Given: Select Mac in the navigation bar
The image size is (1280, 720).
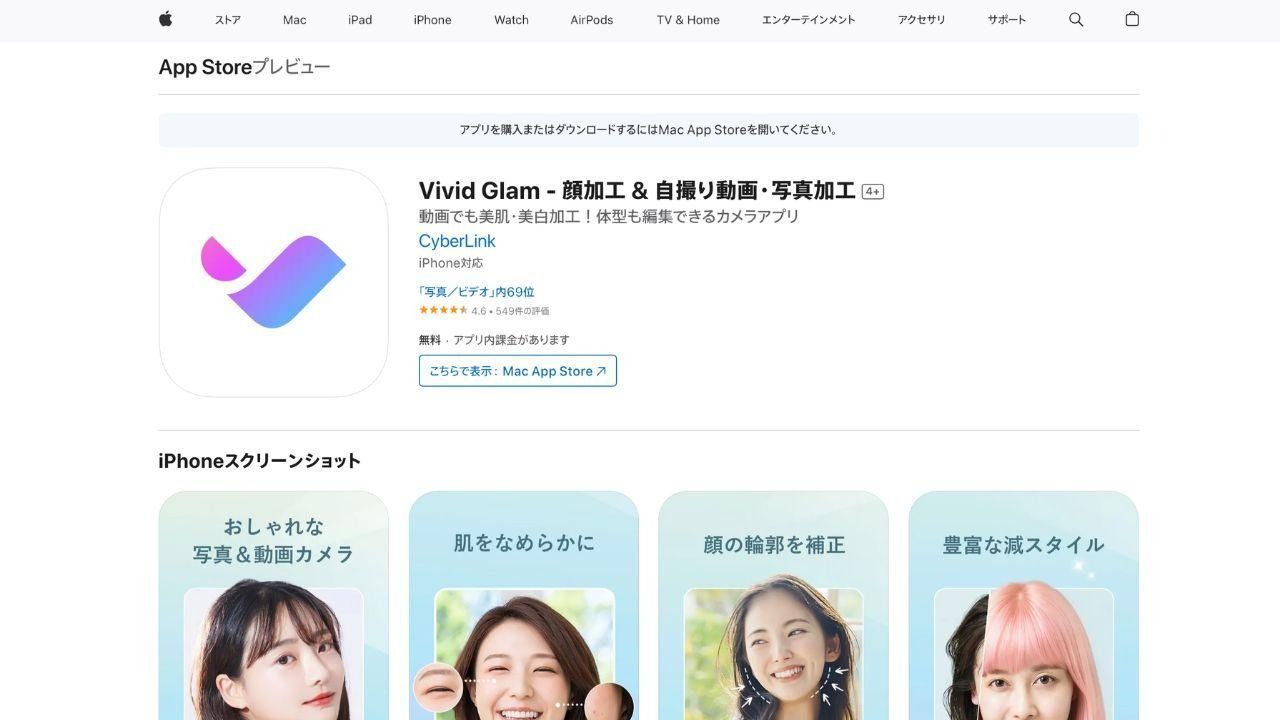Looking at the screenshot, I should coord(295,20).
